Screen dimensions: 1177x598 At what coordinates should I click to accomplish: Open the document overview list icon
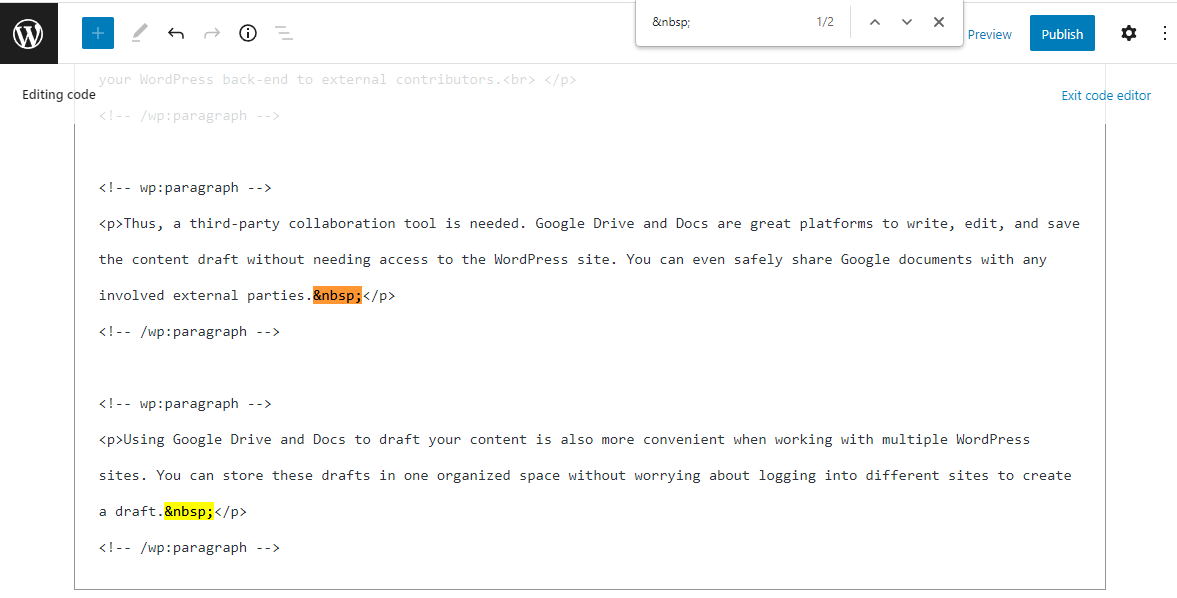(283, 33)
